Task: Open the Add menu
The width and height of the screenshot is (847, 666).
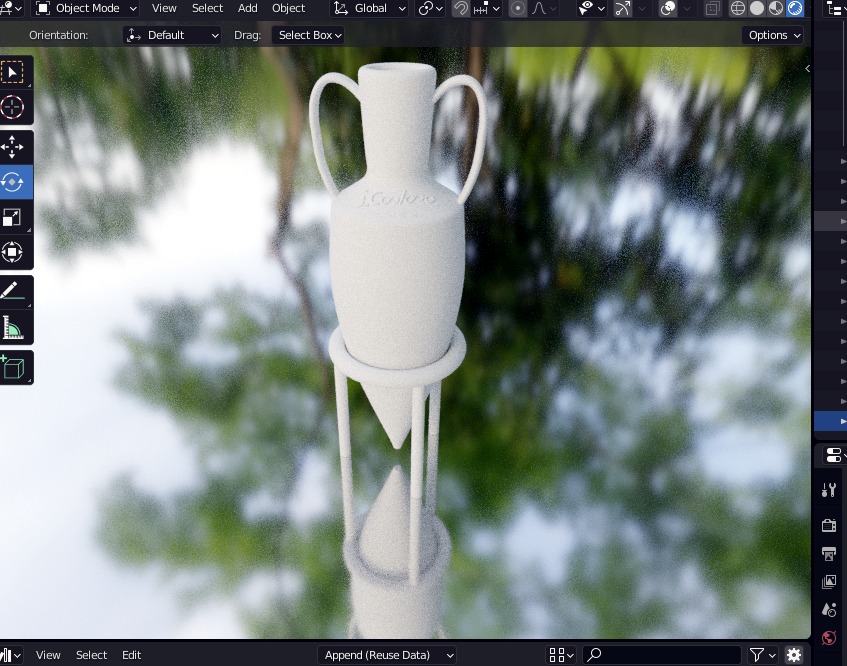Action: tap(247, 9)
